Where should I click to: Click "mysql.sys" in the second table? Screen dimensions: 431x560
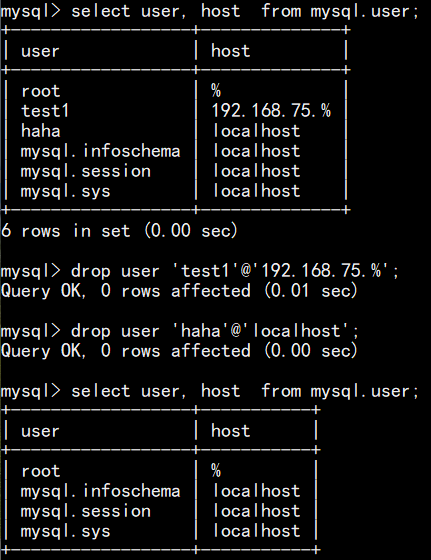click(65, 532)
